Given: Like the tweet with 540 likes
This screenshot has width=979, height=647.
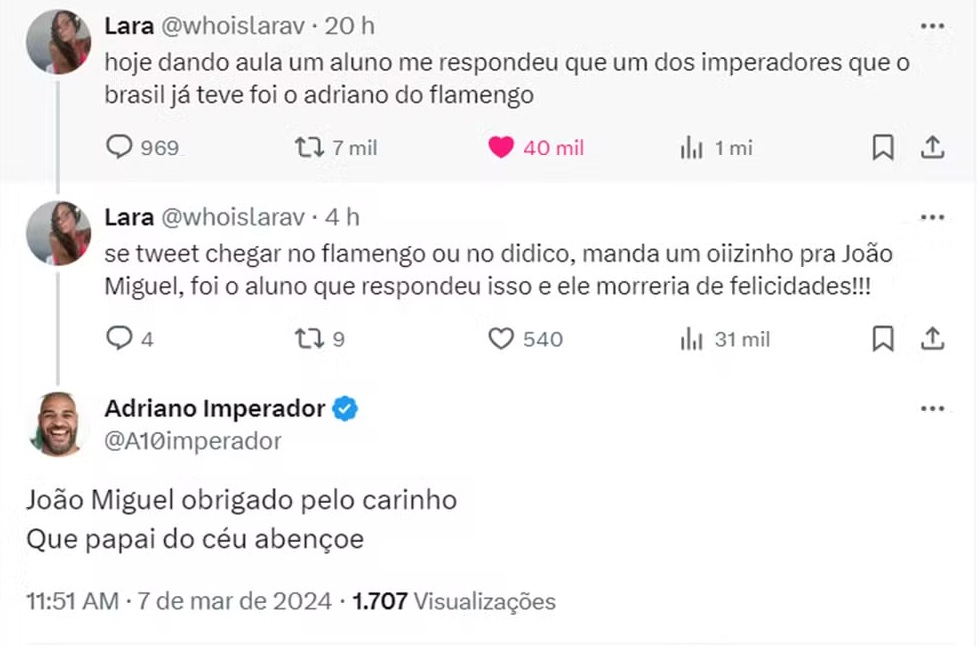Looking at the screenshot, I should [x=500, y=339].
